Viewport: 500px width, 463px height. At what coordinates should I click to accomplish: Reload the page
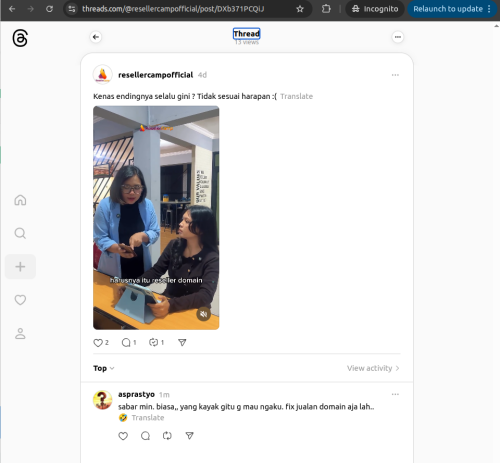click(49, 9)
